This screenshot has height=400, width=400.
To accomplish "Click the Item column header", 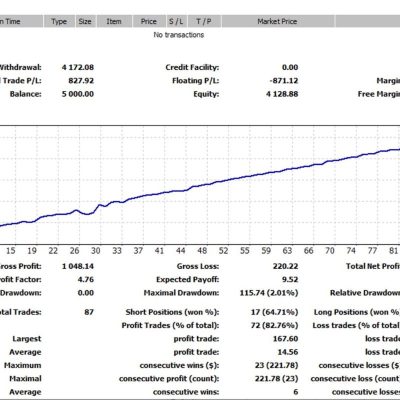I will (x=114, y=22).
